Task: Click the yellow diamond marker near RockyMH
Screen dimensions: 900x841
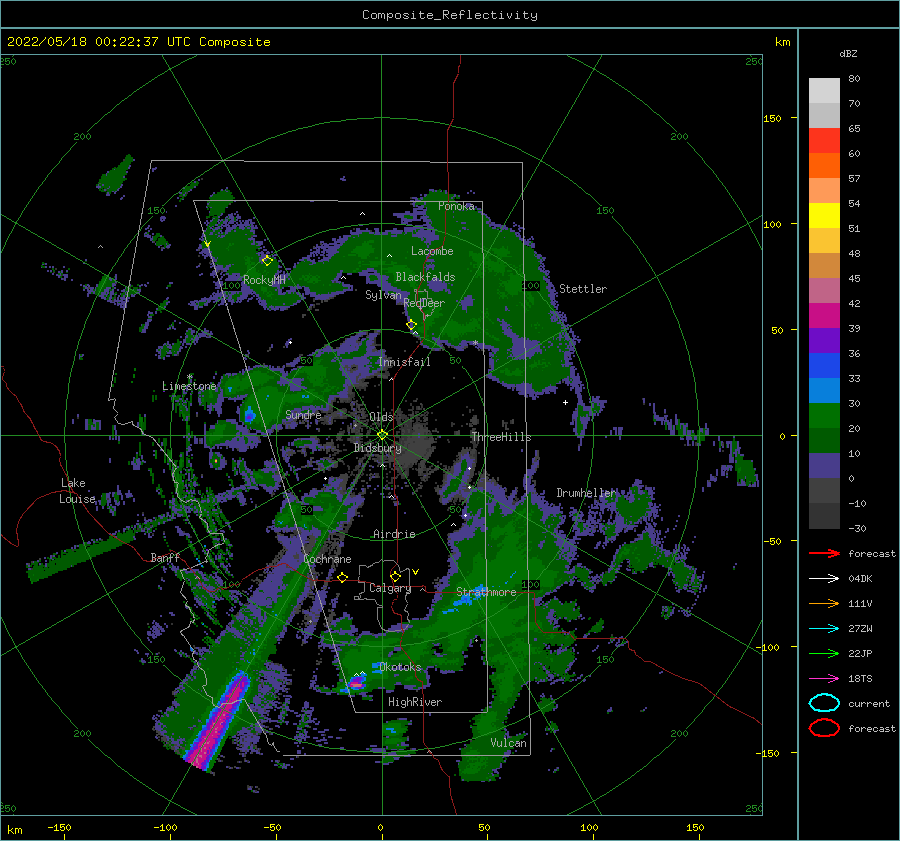Action: pos(267,261)
